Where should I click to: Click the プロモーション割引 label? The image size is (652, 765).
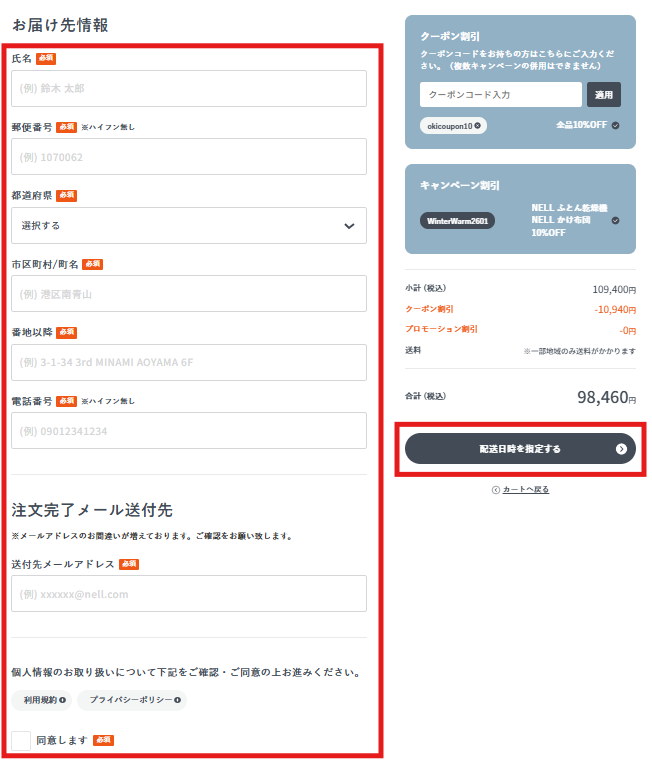click(441, 329)
